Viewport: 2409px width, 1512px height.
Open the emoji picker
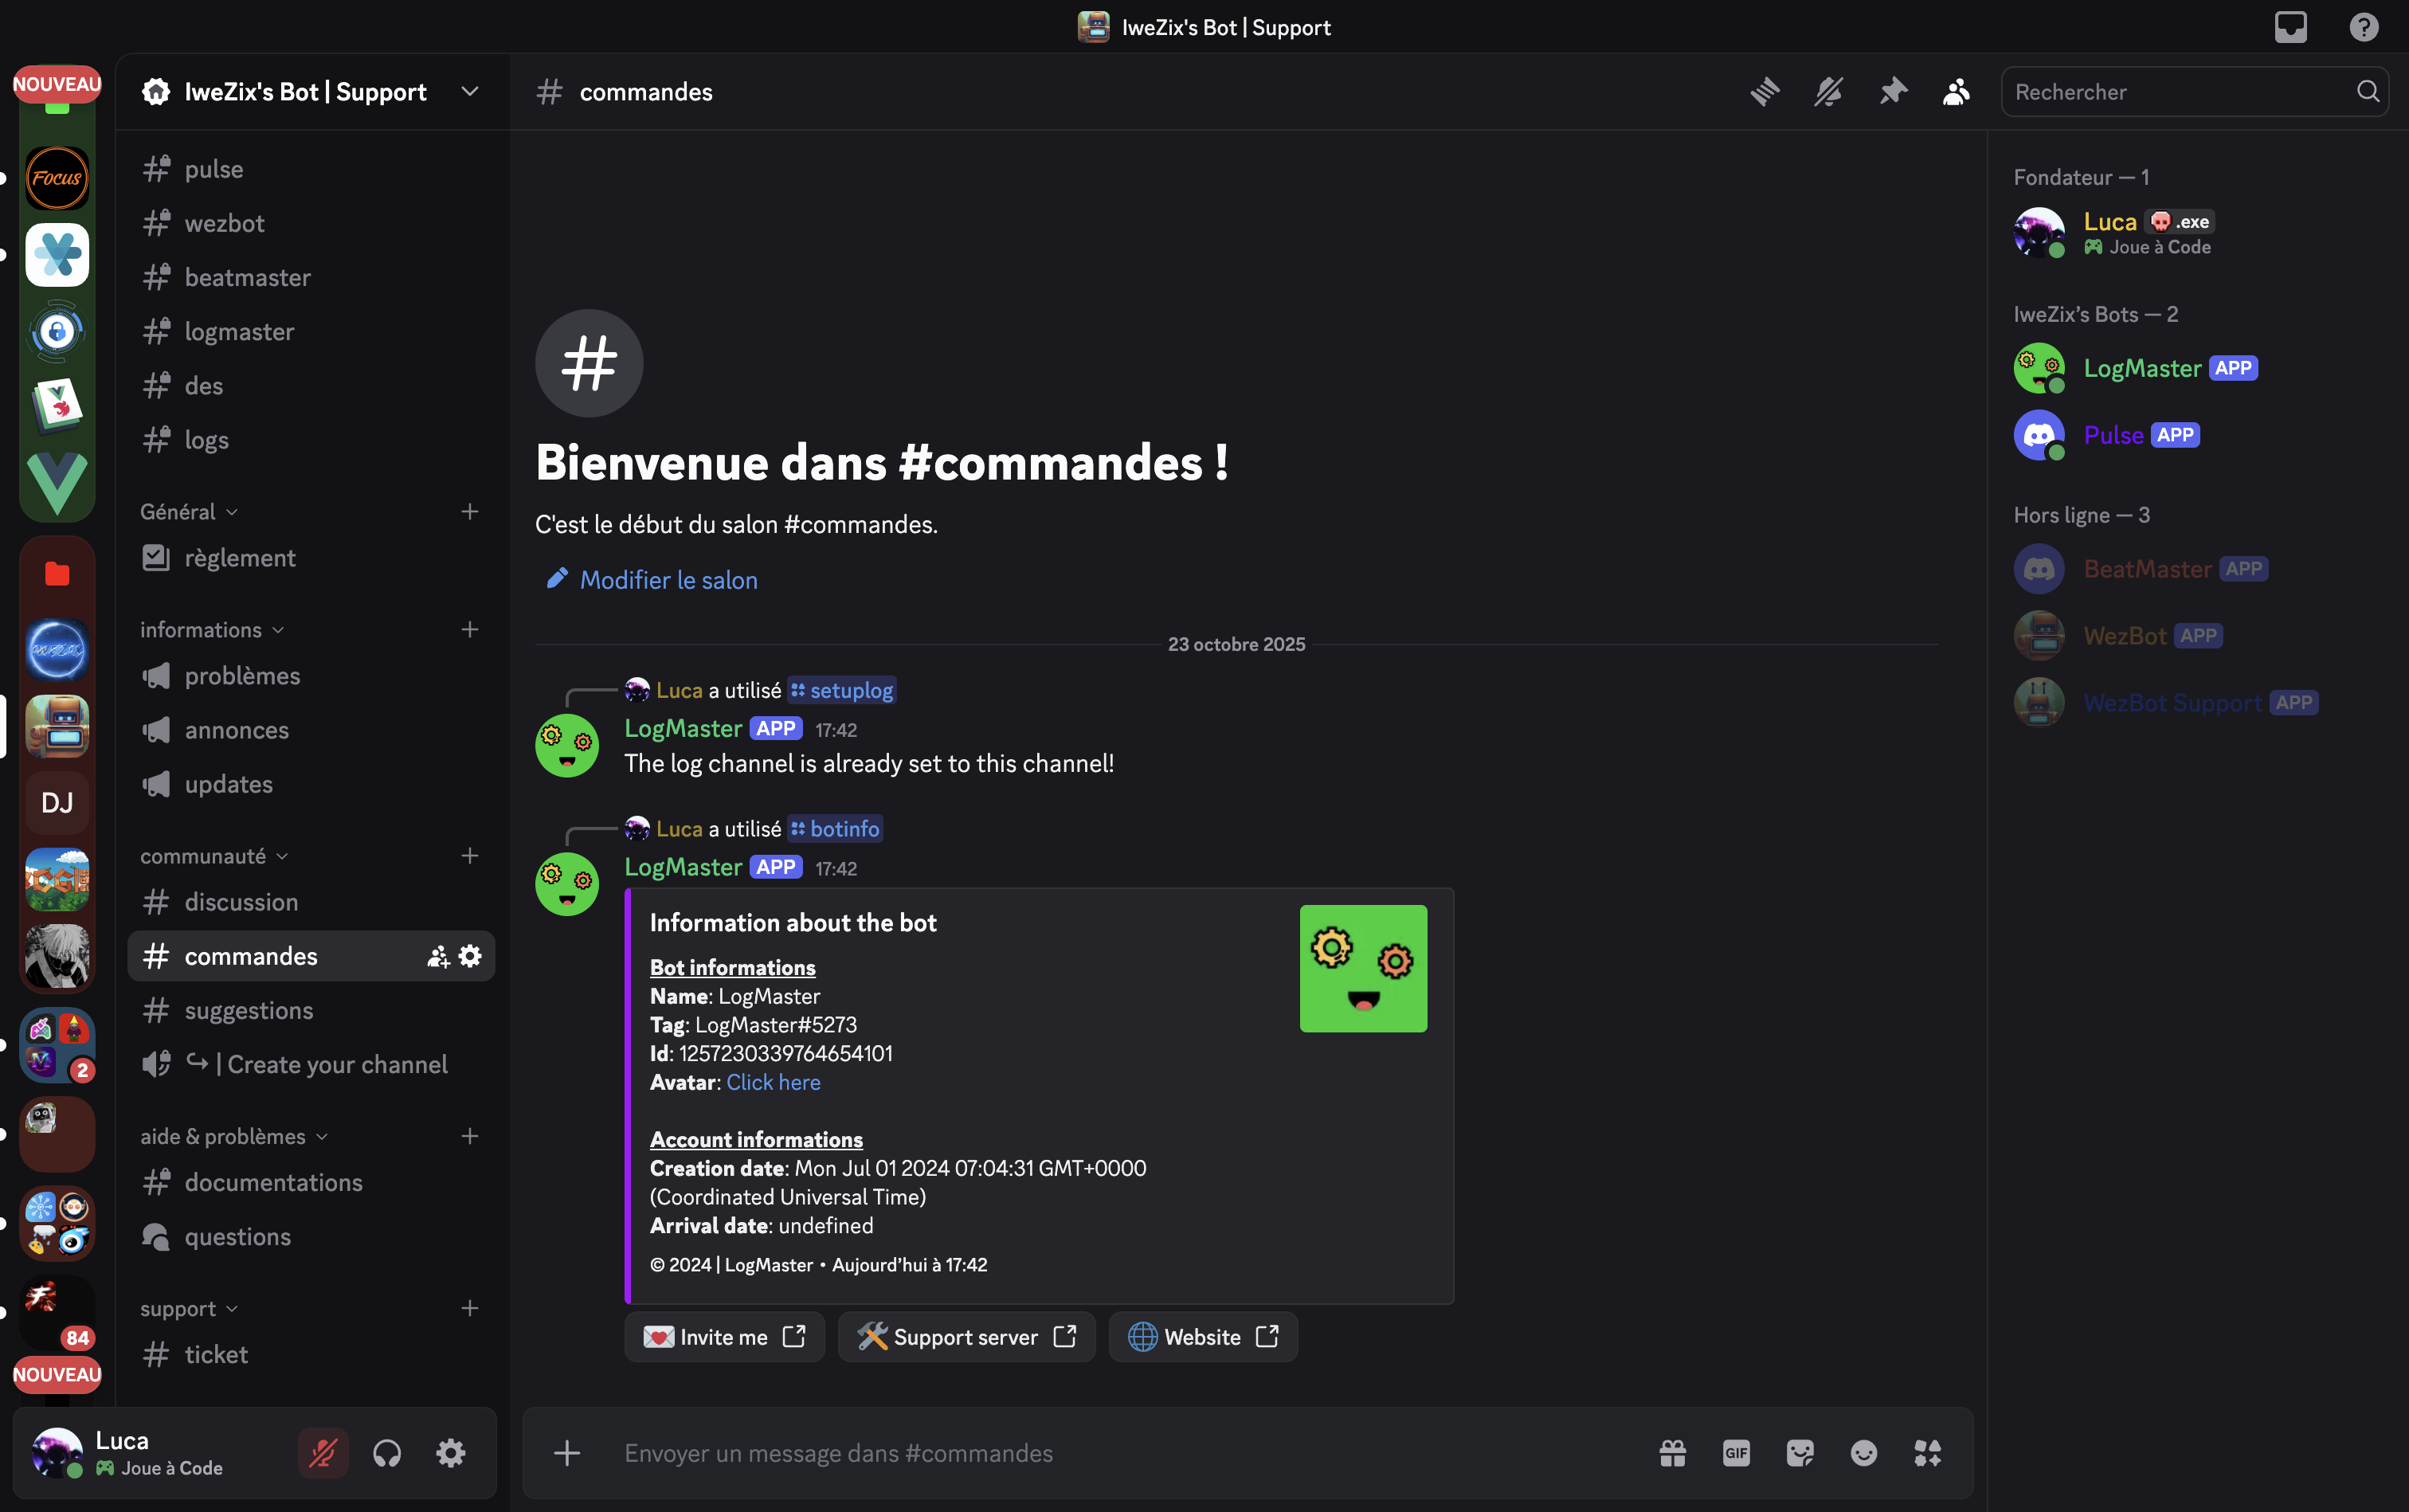(1864, 1453)
